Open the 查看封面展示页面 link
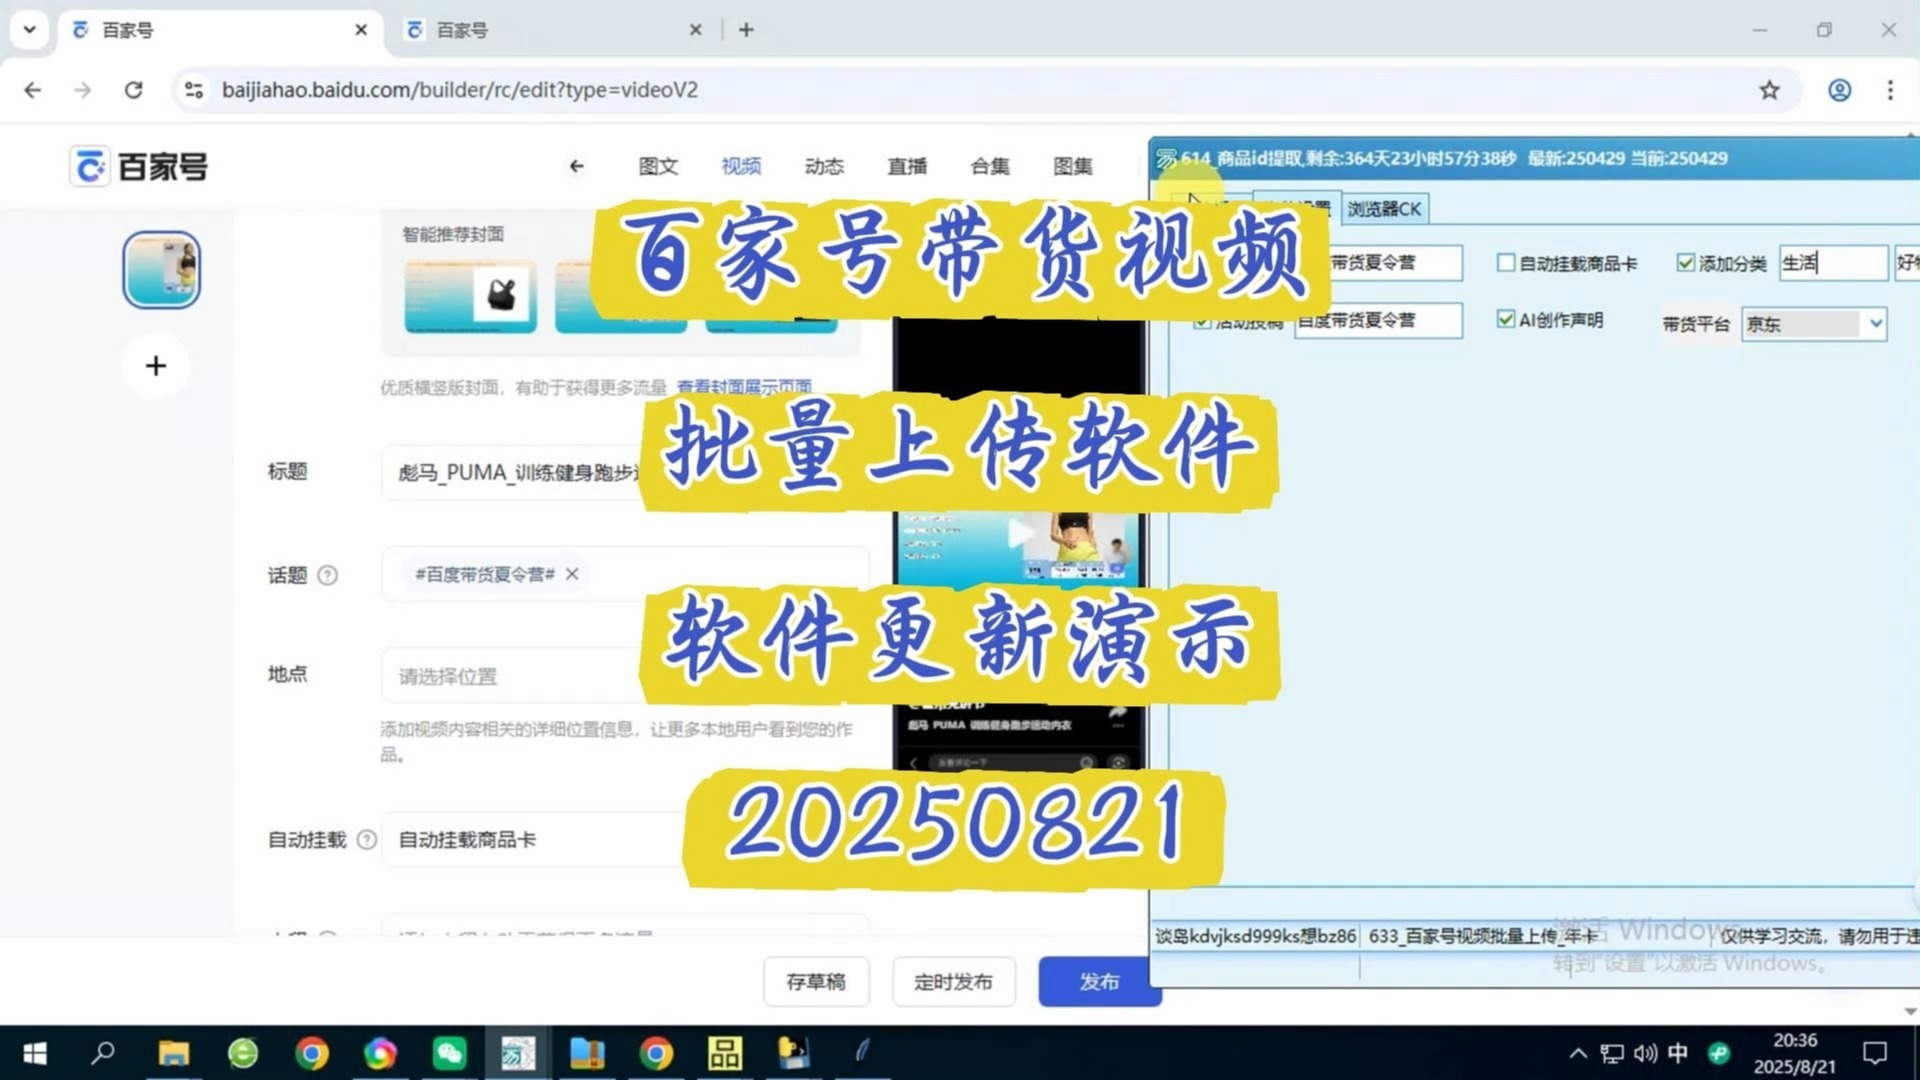This screenshot has height=1080, width=1920. [744, 387]
